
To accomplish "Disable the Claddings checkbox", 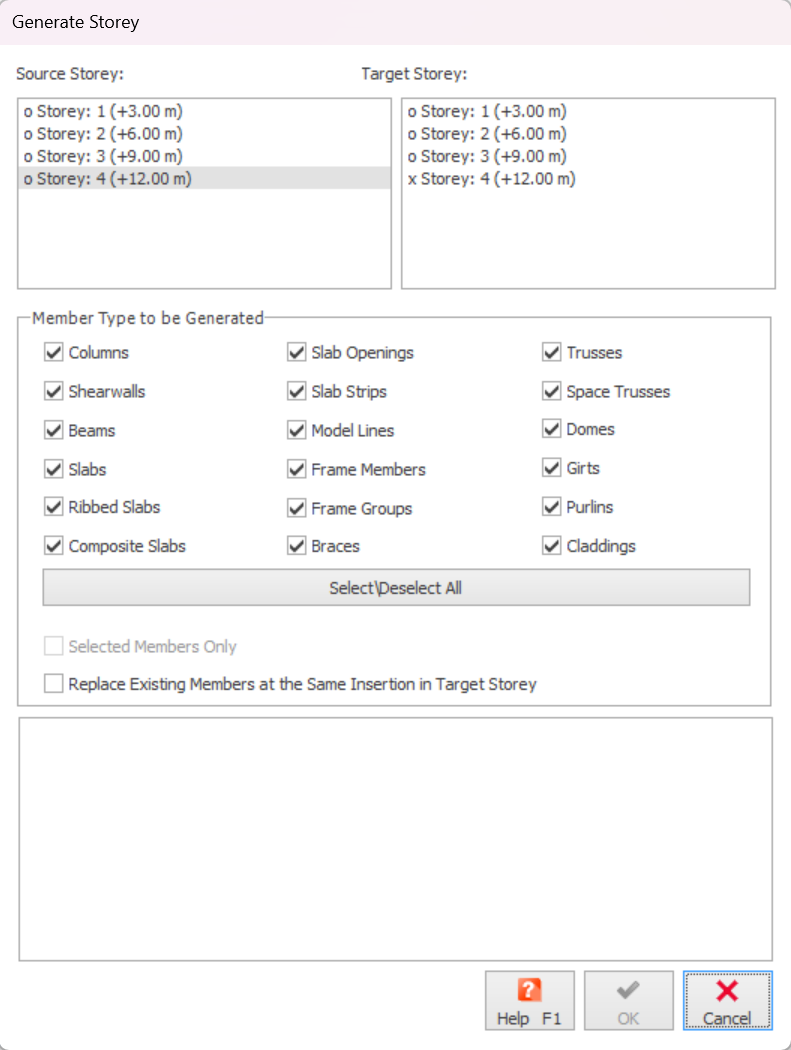I will pyautogui.click(x=552, y=546).
